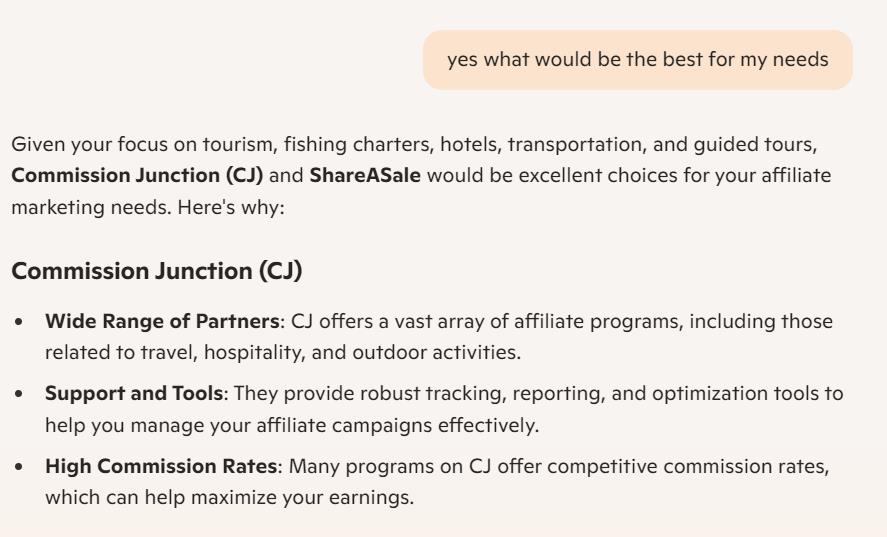Click the user message bubble about best needs

(x=637, y=60)
